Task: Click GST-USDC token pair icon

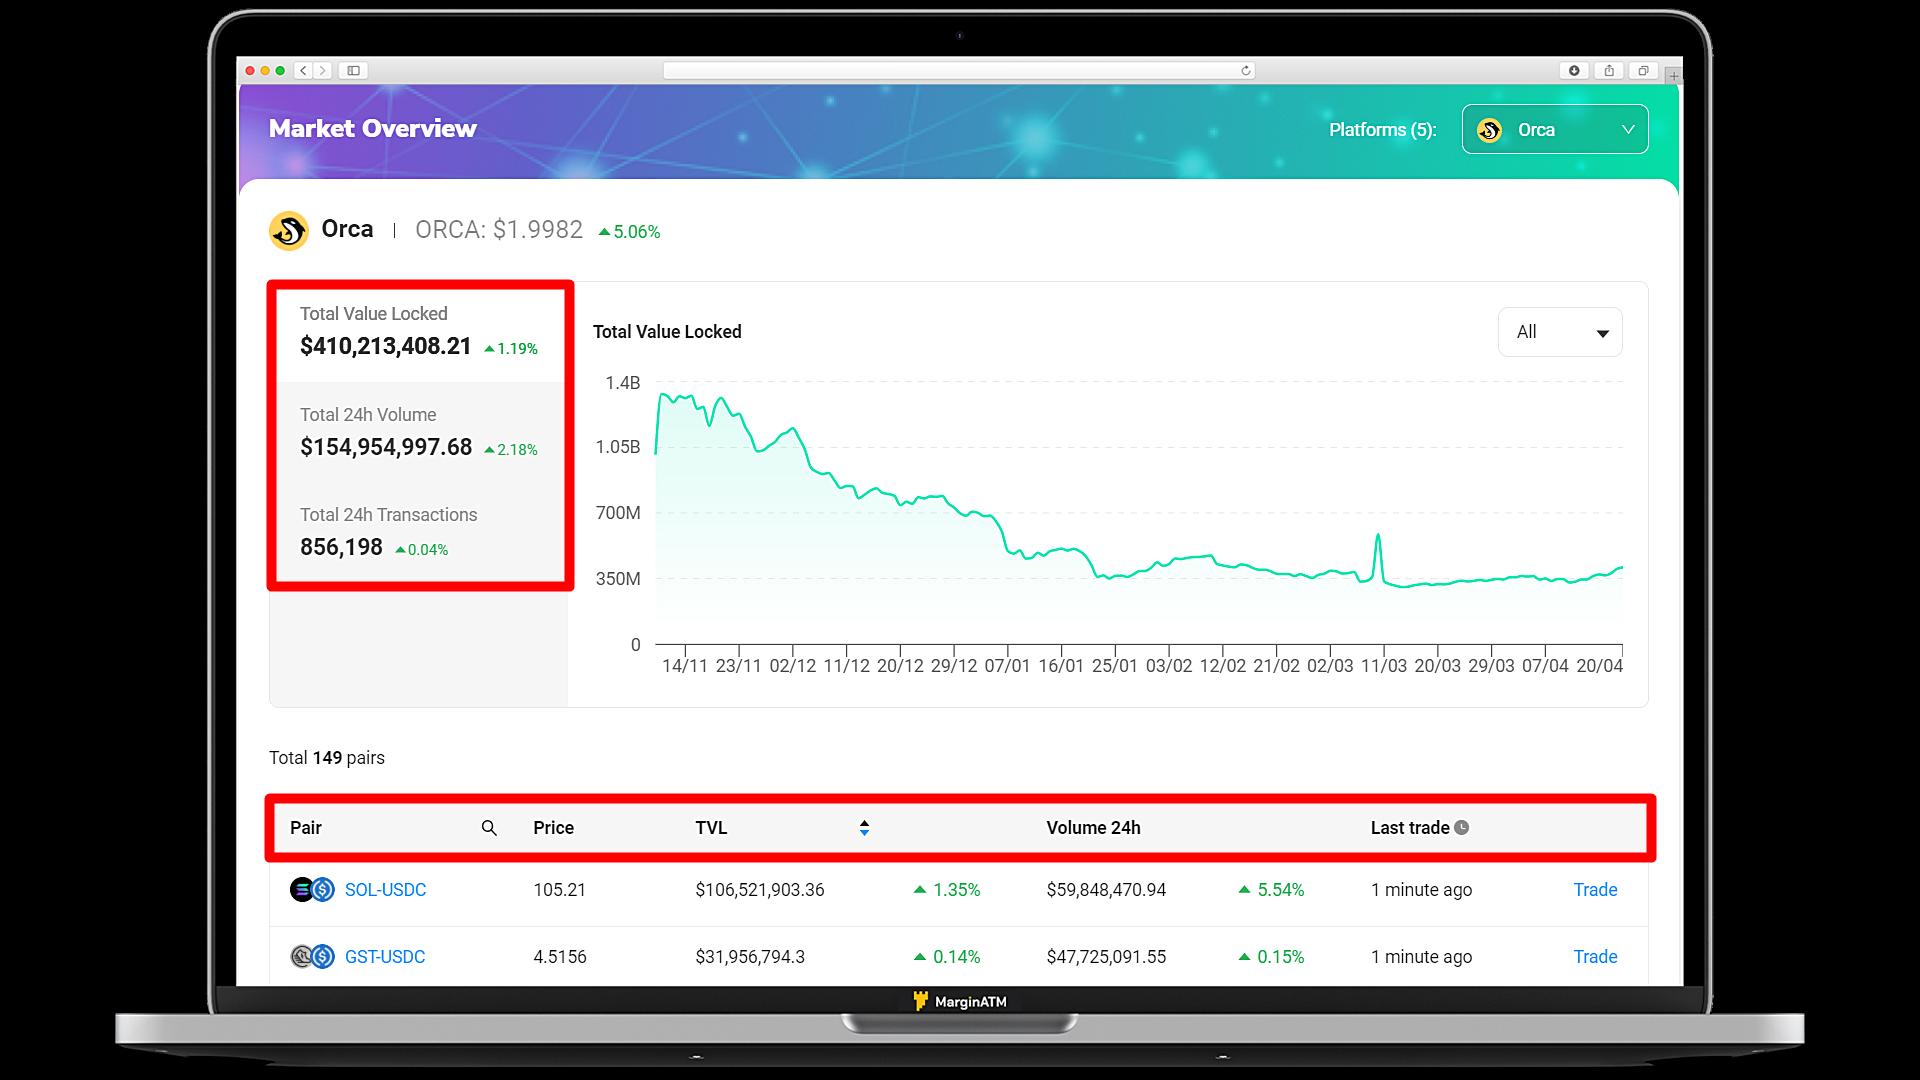Action: [x=312, y=957]
